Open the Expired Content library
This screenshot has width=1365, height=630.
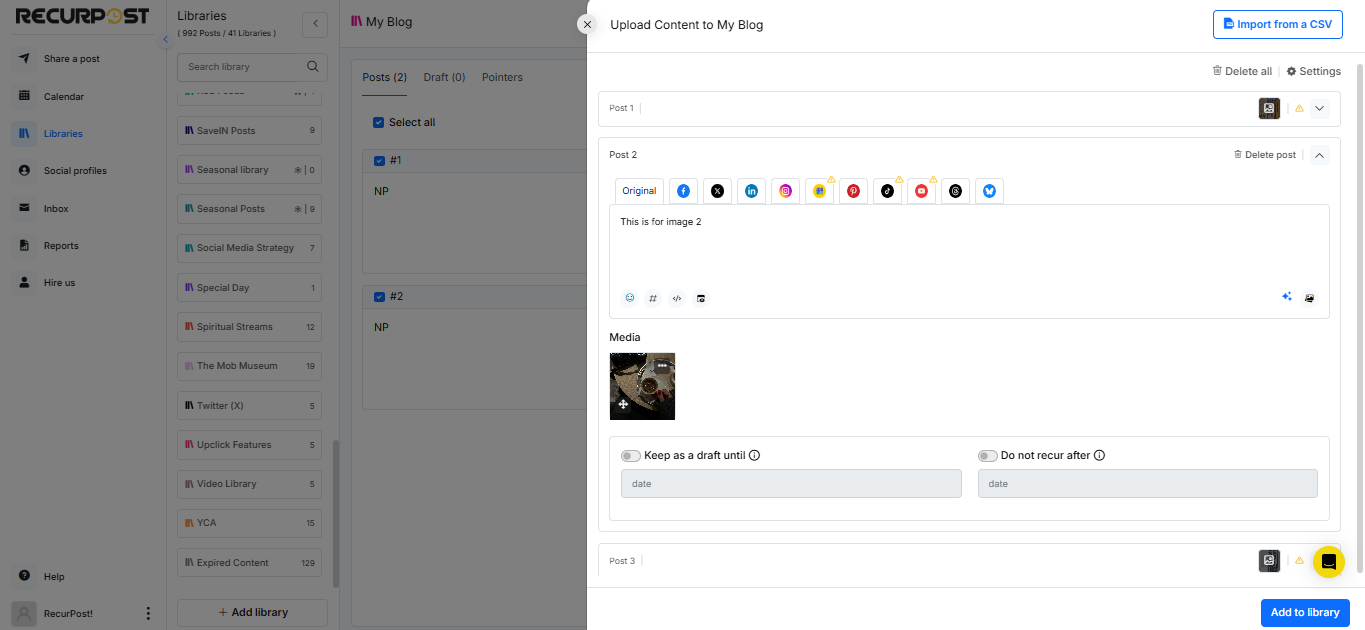[x=249, y=563]
